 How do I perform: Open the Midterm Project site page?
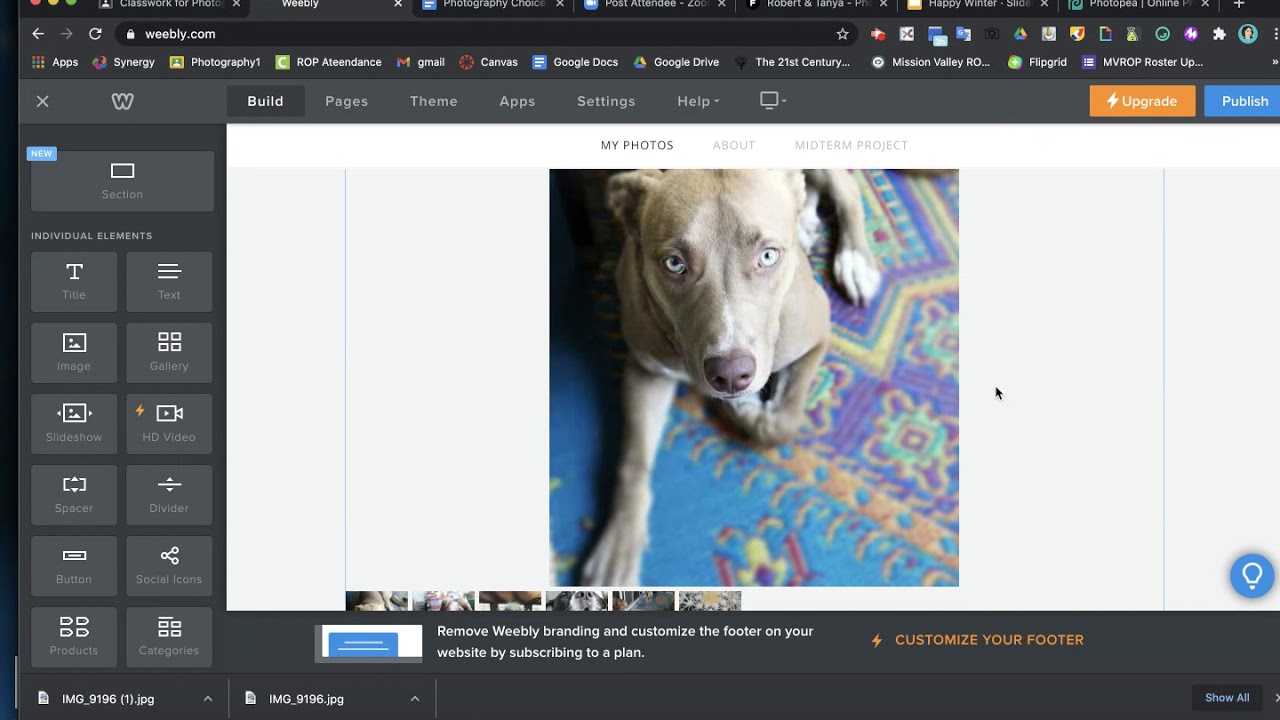pyautogui.click(x=851, y=145)
